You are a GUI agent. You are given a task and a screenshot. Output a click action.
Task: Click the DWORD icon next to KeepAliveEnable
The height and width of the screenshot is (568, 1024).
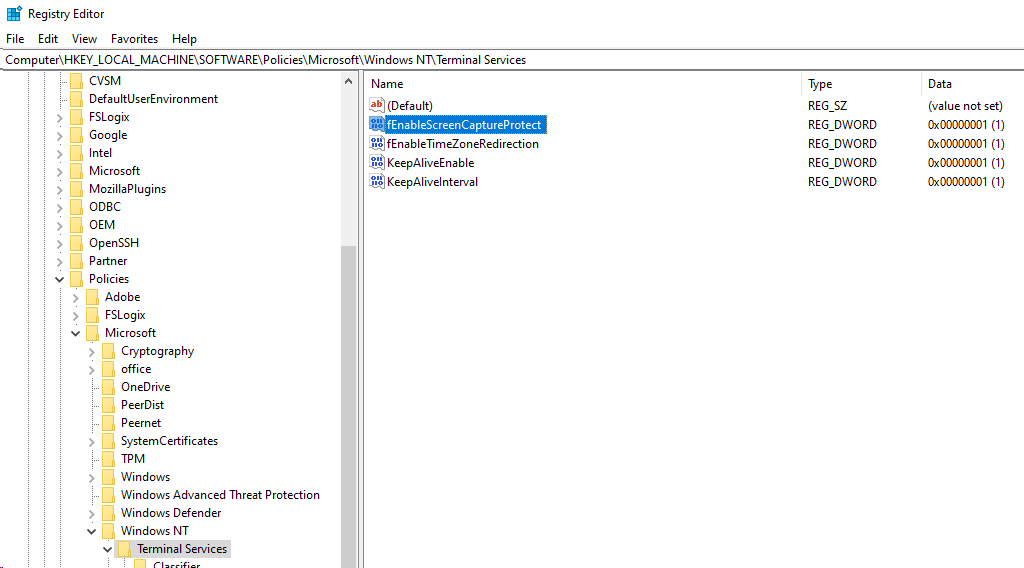pyautogui.click(x=377, y=163)
